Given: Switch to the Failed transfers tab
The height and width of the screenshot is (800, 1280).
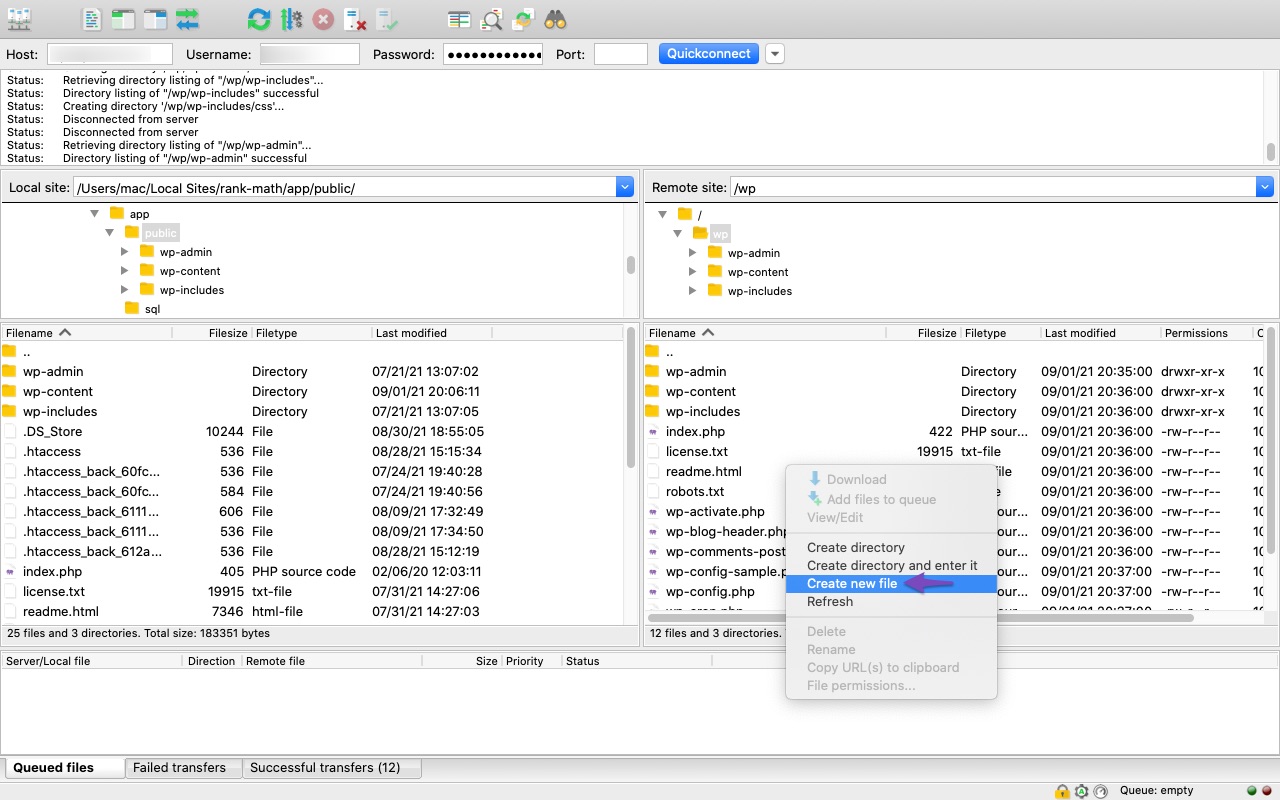Looking at the screenshot, I should pyautogui.click(x=184, y=768).
